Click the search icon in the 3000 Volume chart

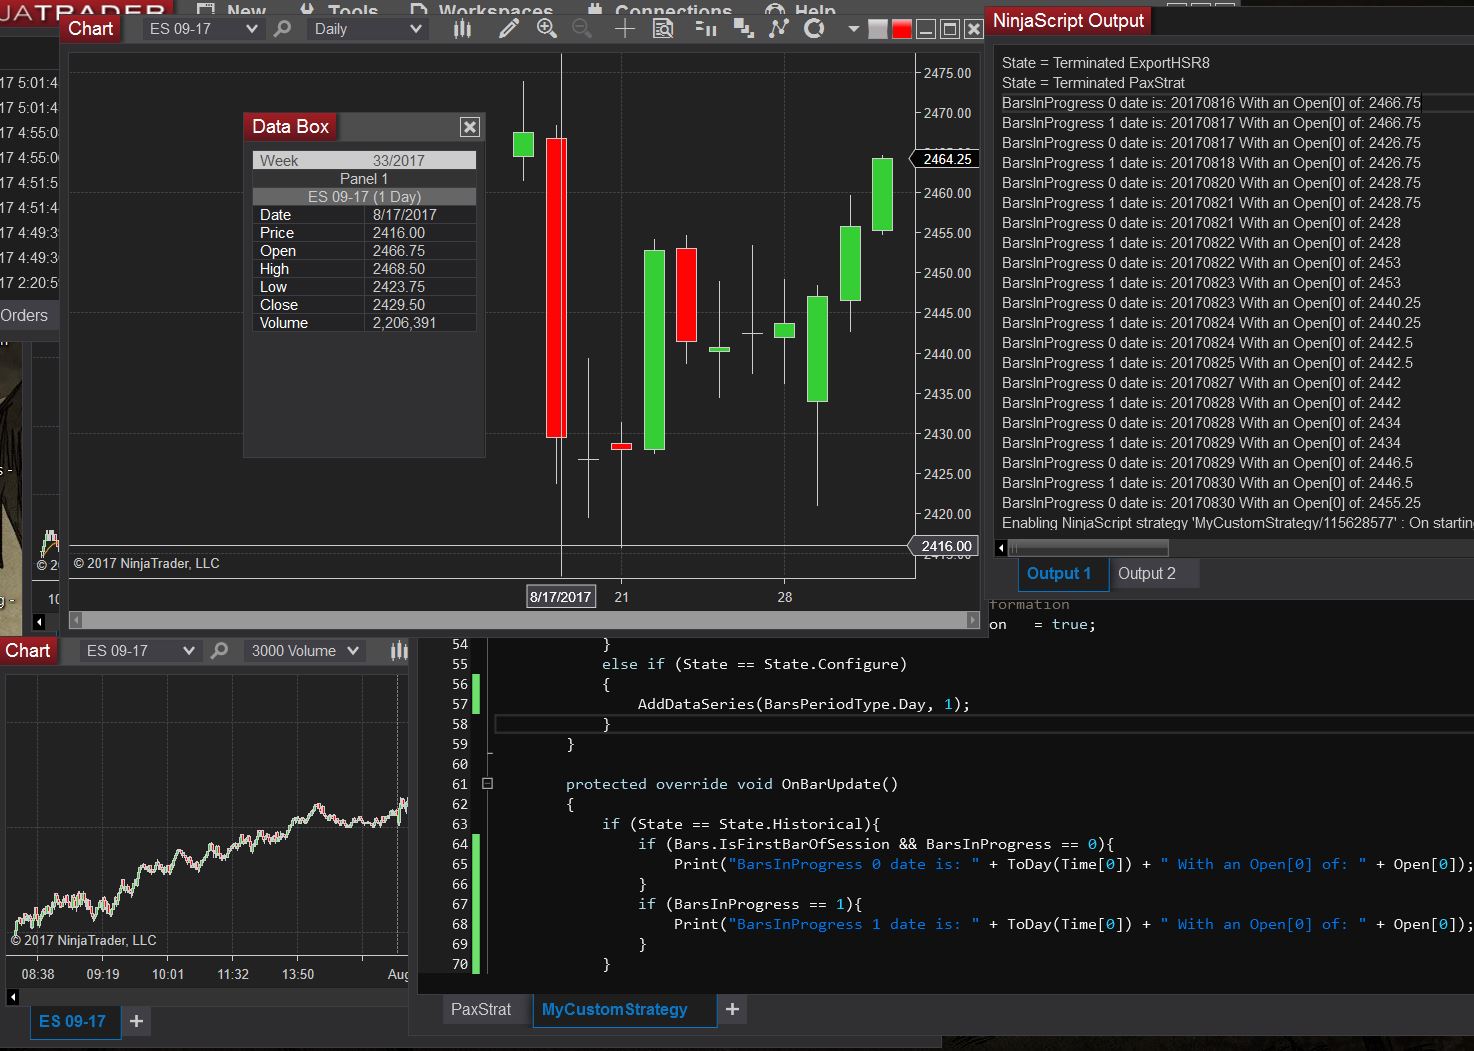tap(220, 651)
